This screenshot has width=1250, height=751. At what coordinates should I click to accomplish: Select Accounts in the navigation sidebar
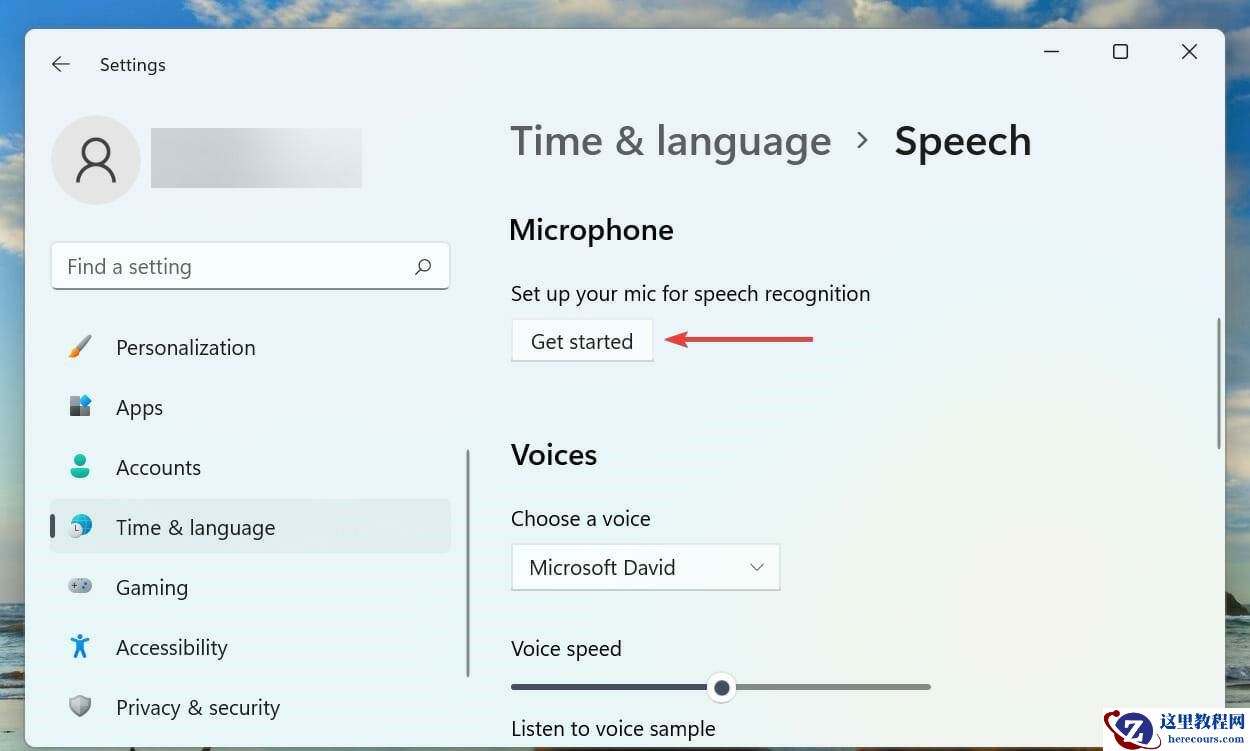[158, 467]
